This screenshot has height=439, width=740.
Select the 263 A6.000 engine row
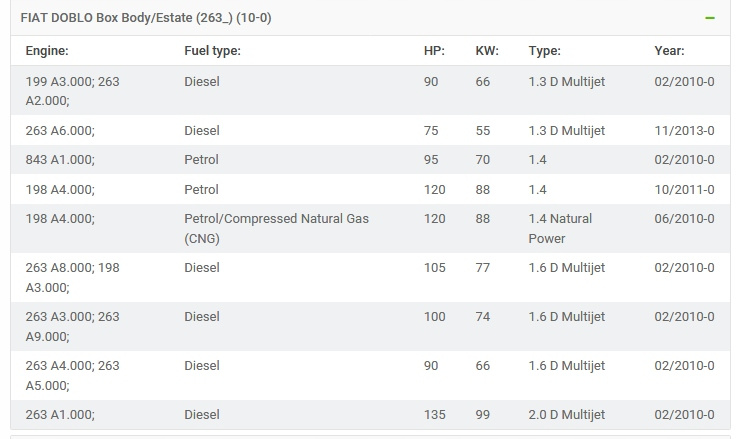coord(370,130)
